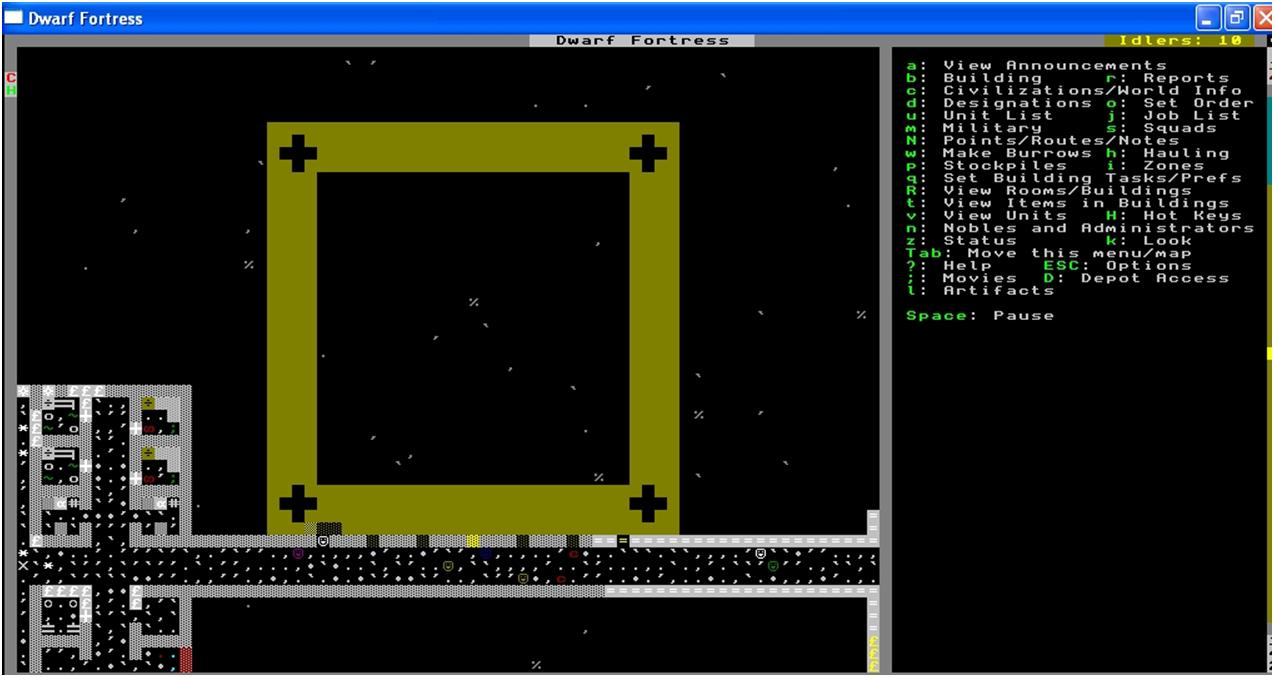
Task: Click the Dwarf Fortress title bar icon
Action: [14, 18]
